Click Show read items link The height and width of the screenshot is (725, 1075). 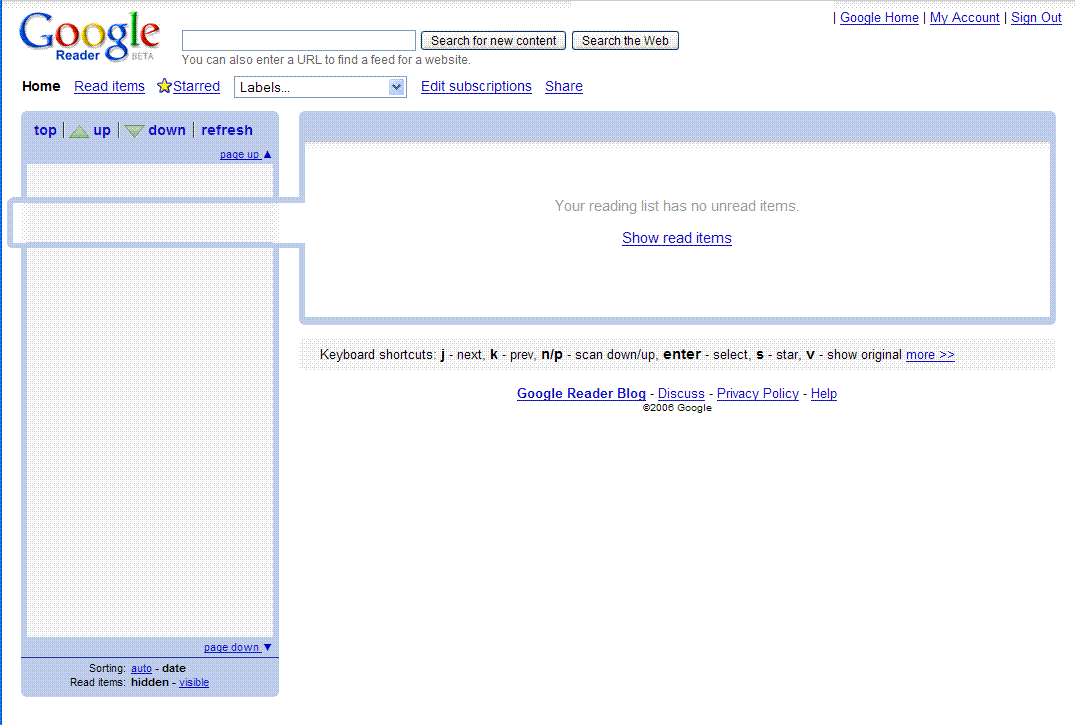[677, 238]
